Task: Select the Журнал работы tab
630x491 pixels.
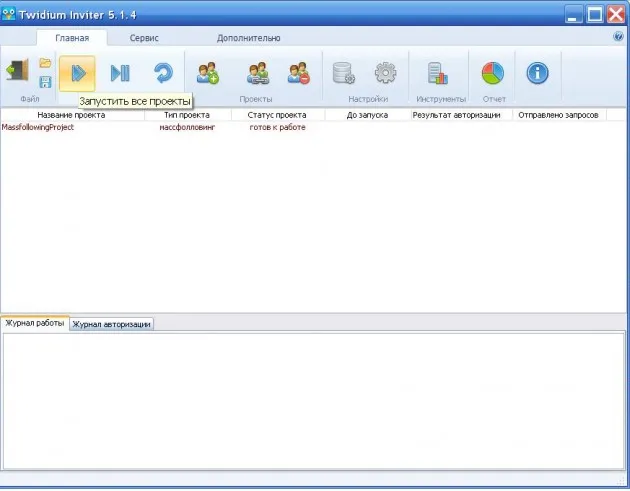Action: (x=35, y=323)
